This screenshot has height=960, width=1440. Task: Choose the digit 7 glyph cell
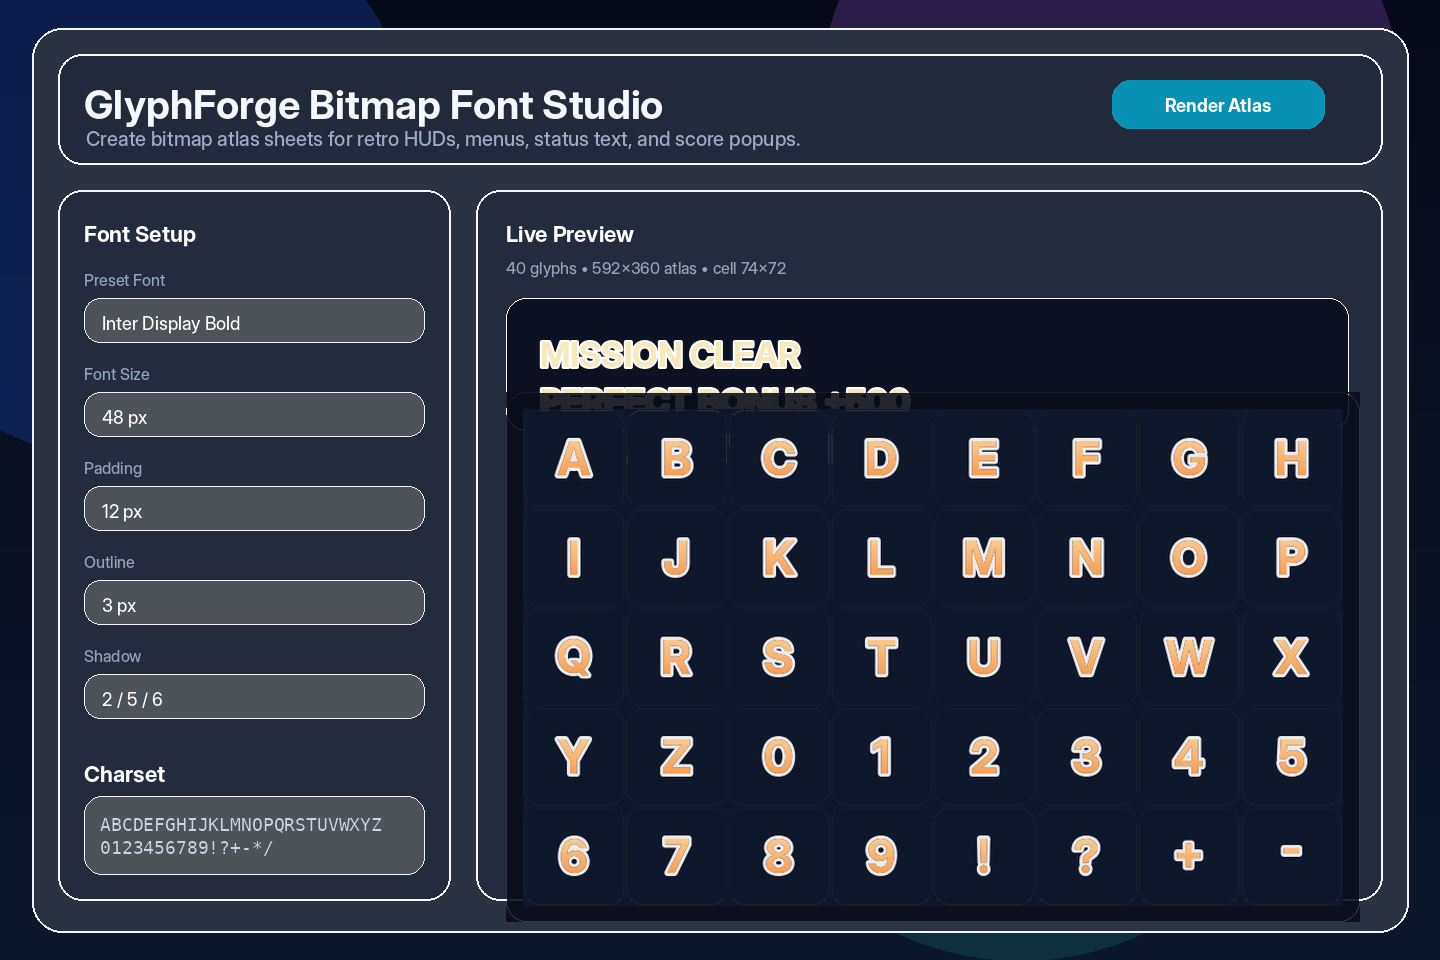tap(677, 856)
